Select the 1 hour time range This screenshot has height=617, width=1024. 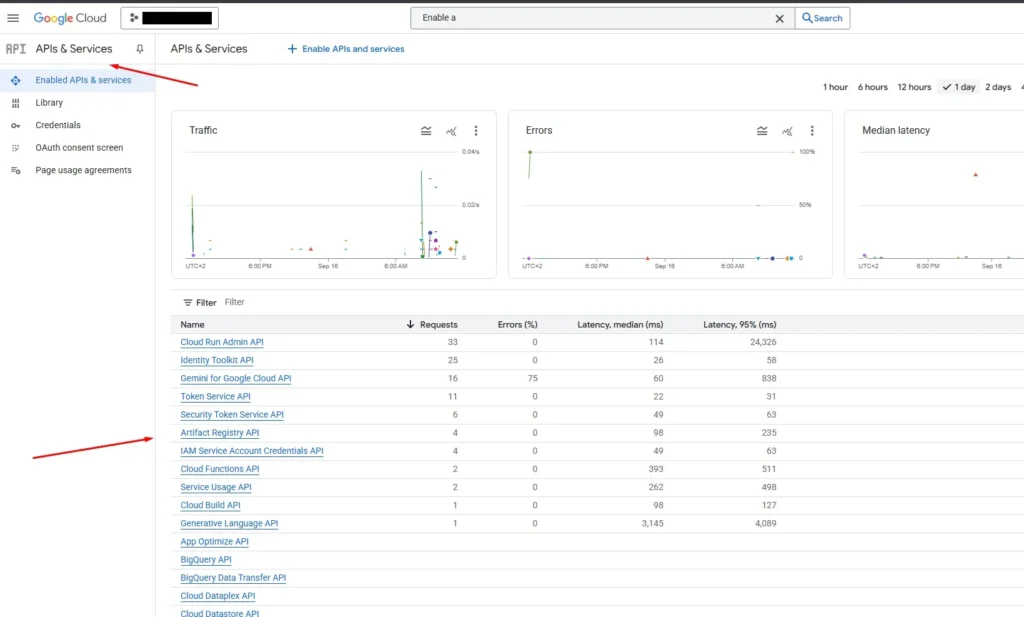835,87
